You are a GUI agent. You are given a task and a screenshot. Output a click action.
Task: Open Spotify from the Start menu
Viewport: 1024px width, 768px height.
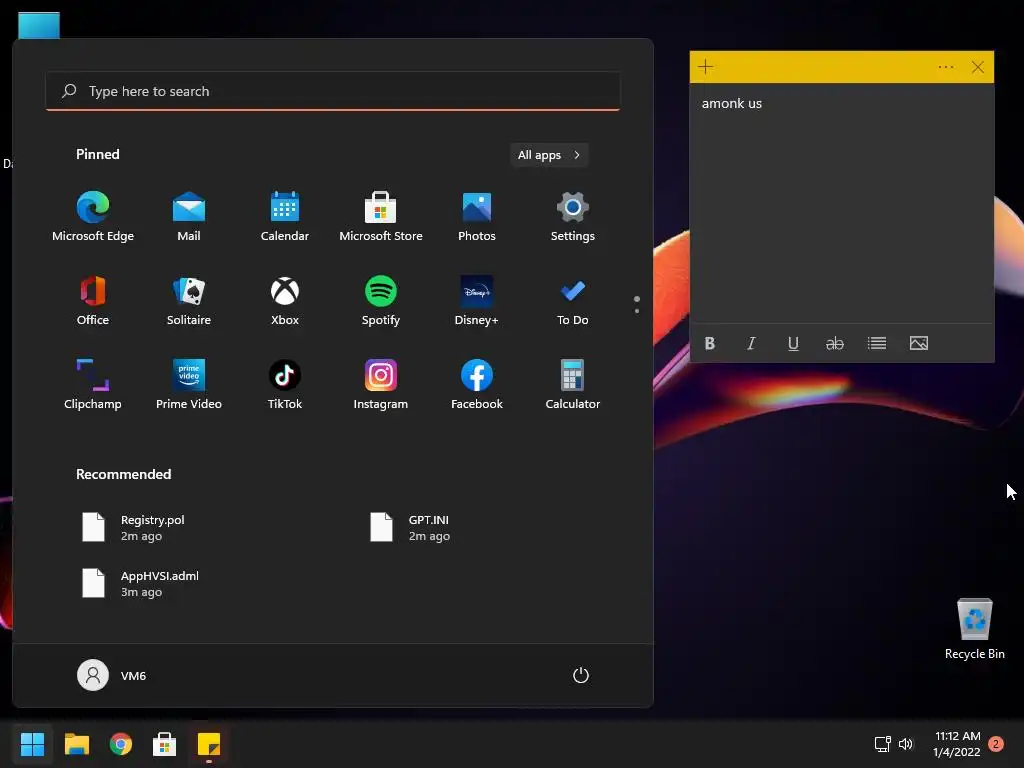[381, 301]
